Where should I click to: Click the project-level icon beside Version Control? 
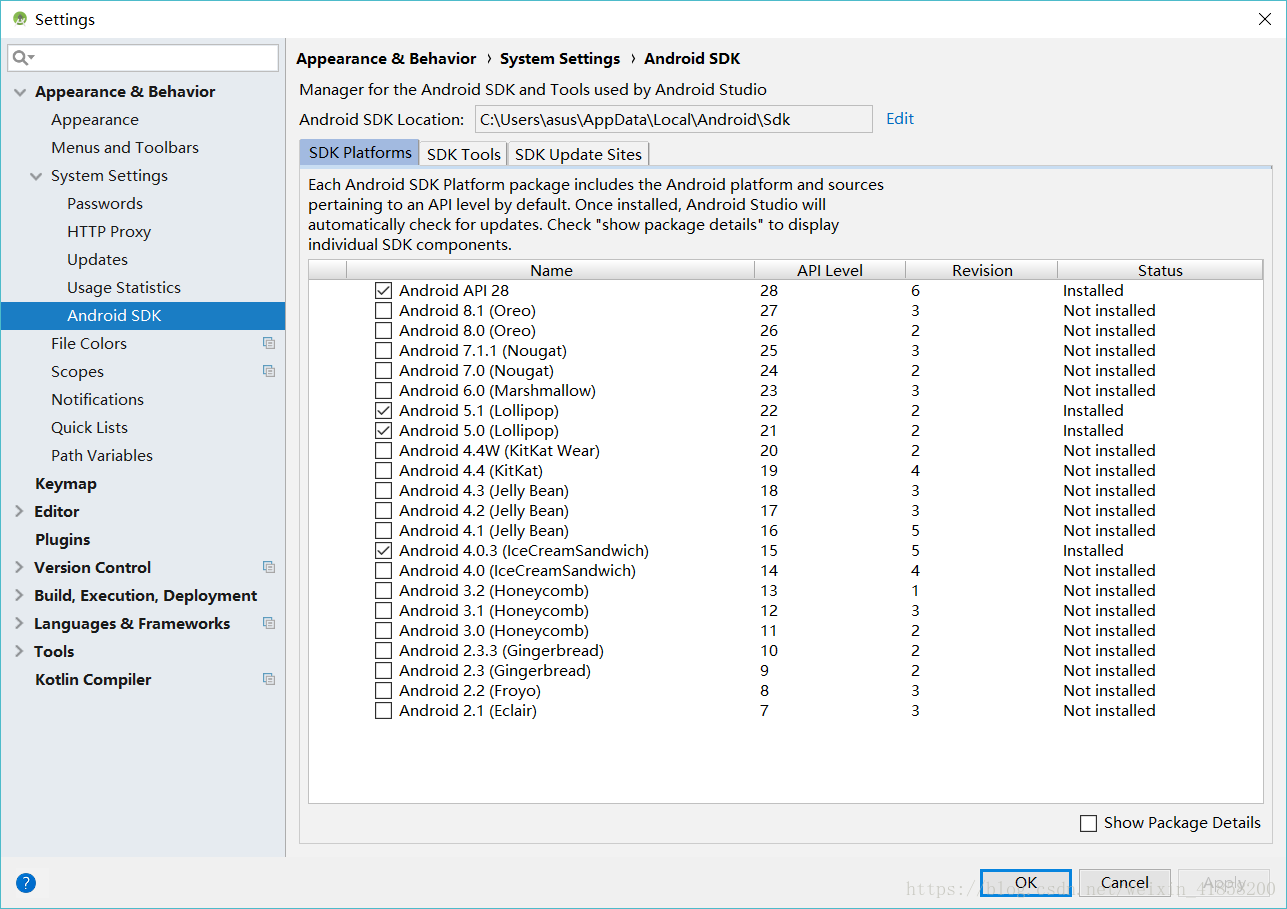point(268,567)
